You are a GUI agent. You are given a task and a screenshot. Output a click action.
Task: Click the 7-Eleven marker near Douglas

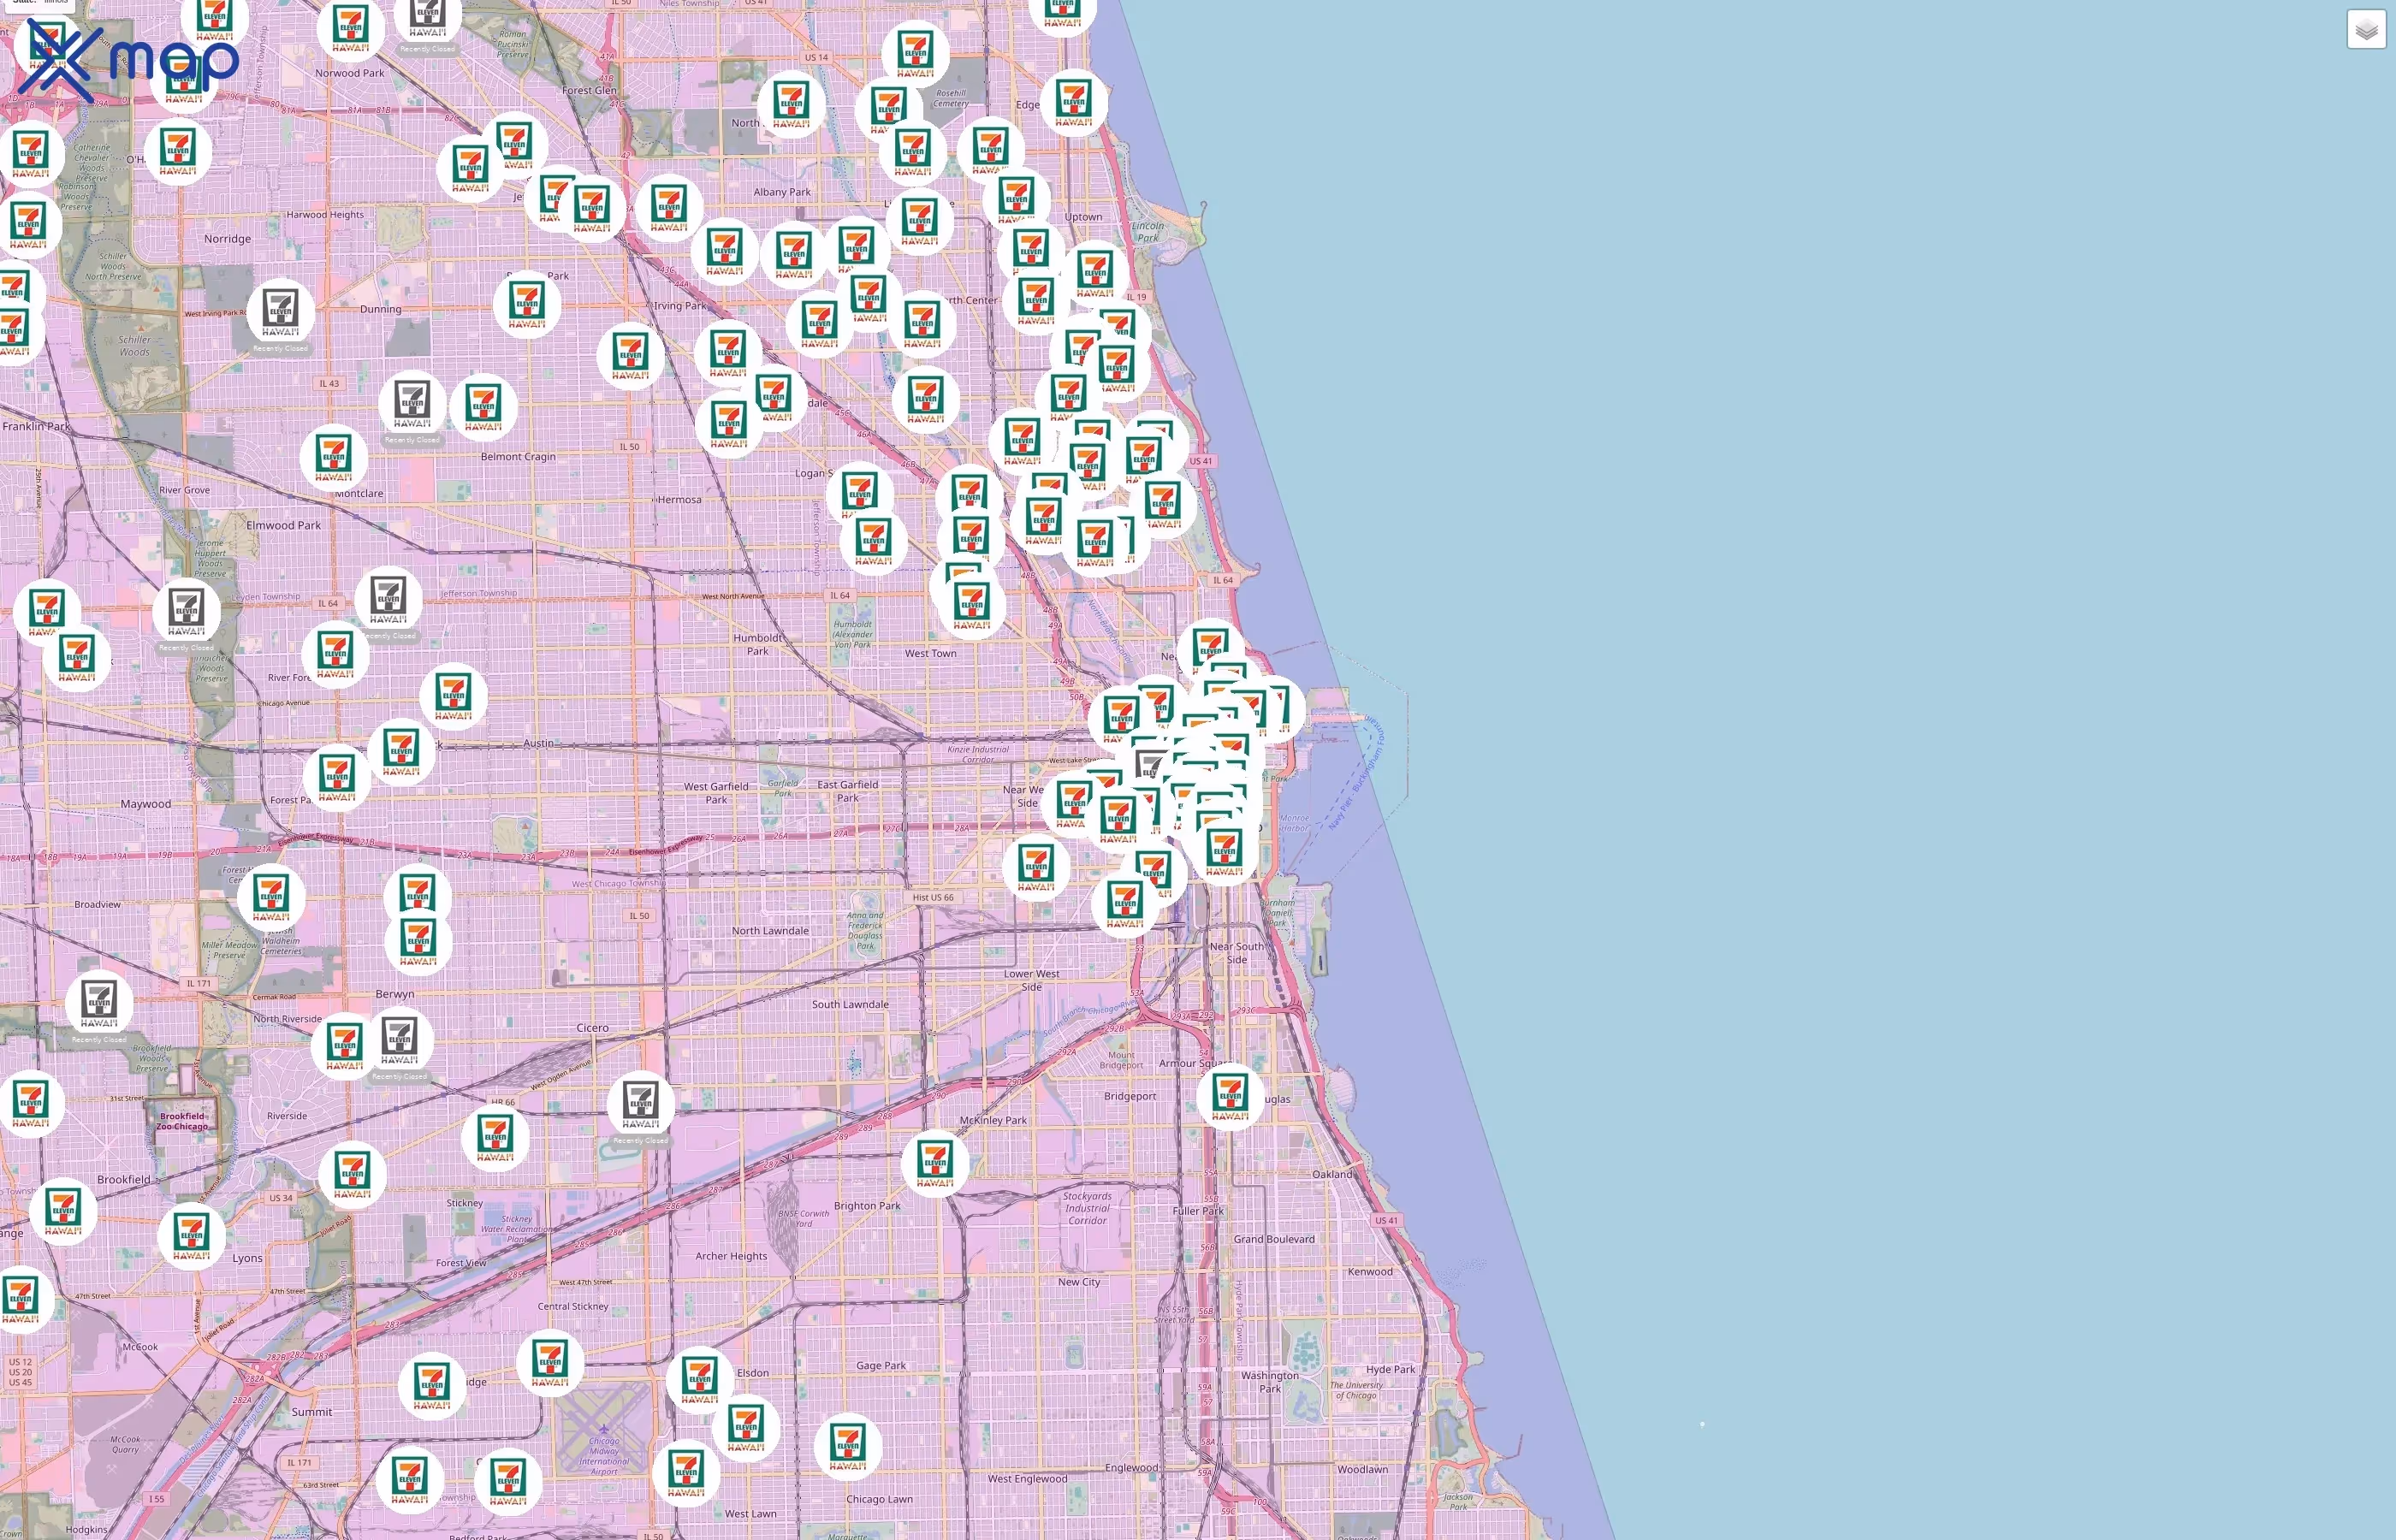pos(1231,1096)
